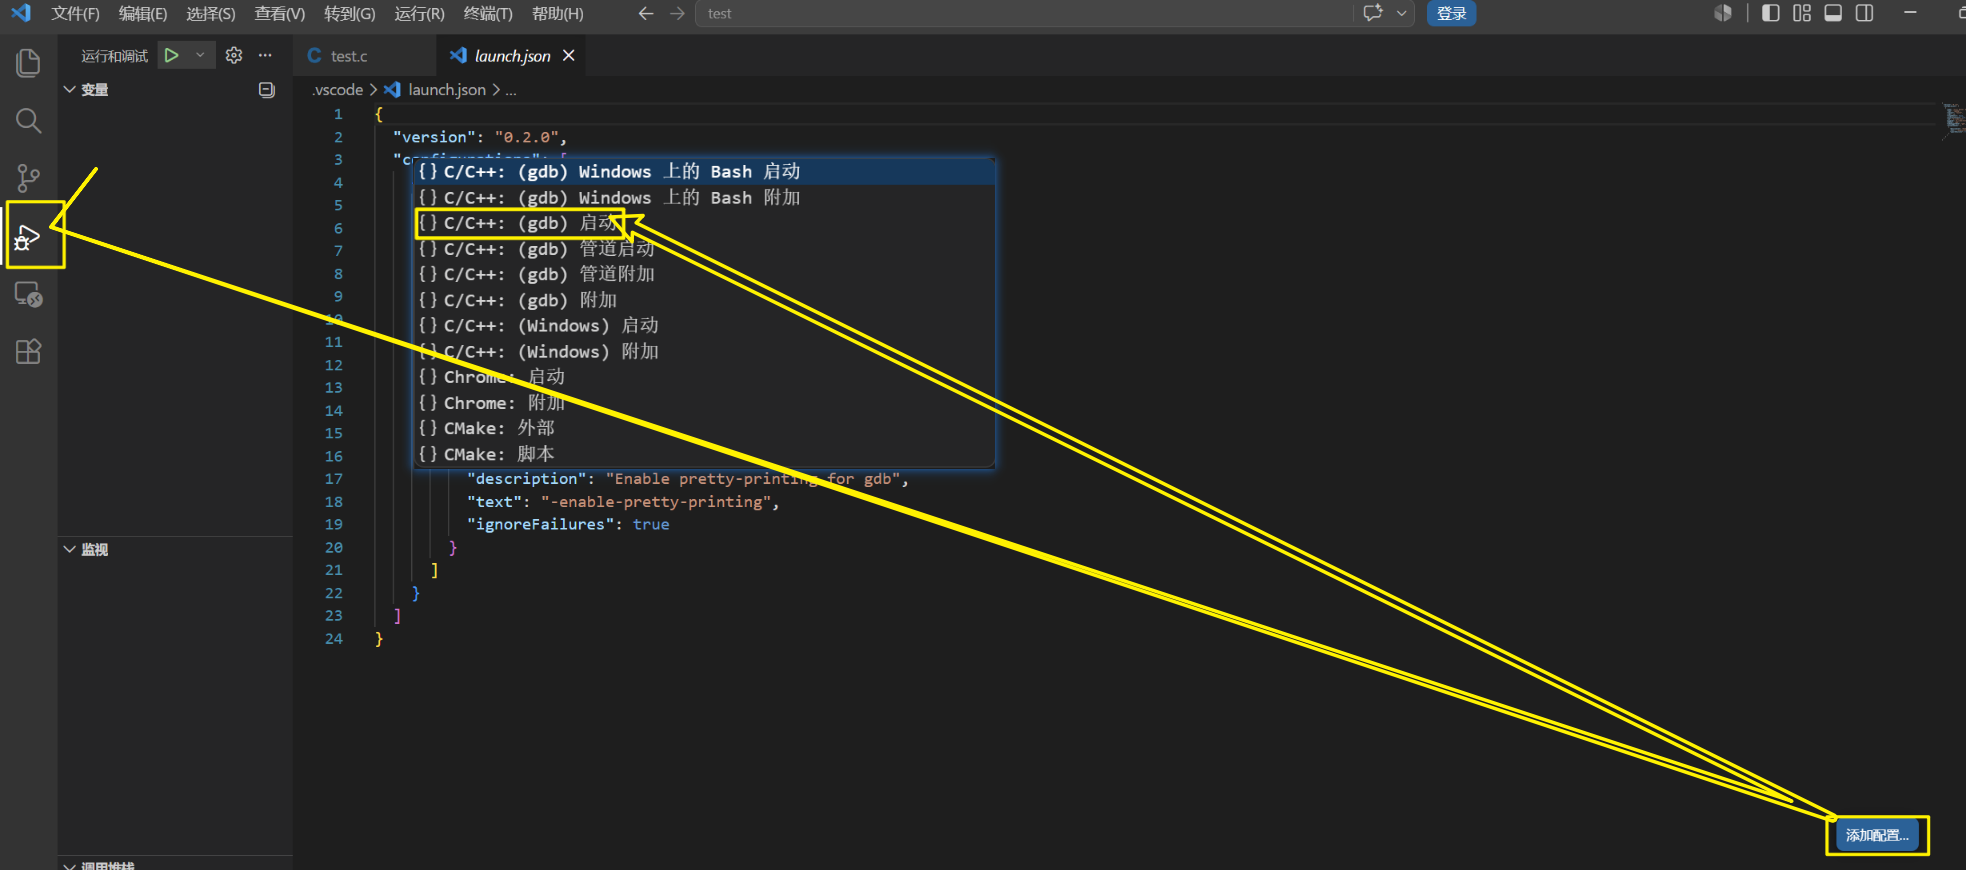Screen dimensions: 1966x870
Task: Open the debug configuration dropdown arrow
Action: coord(200,55)
